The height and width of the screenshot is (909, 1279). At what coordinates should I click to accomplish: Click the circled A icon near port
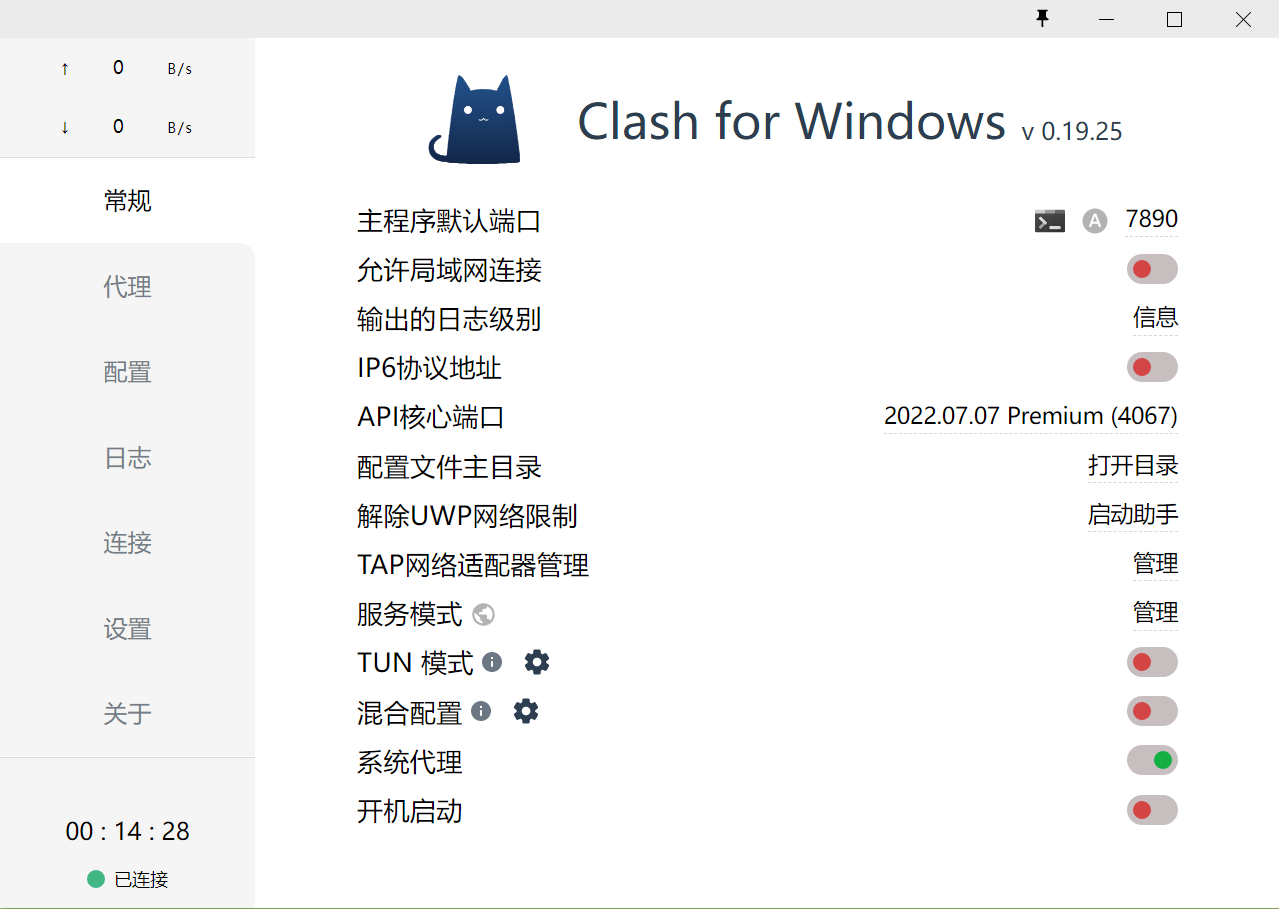[x=1095, y=221]
